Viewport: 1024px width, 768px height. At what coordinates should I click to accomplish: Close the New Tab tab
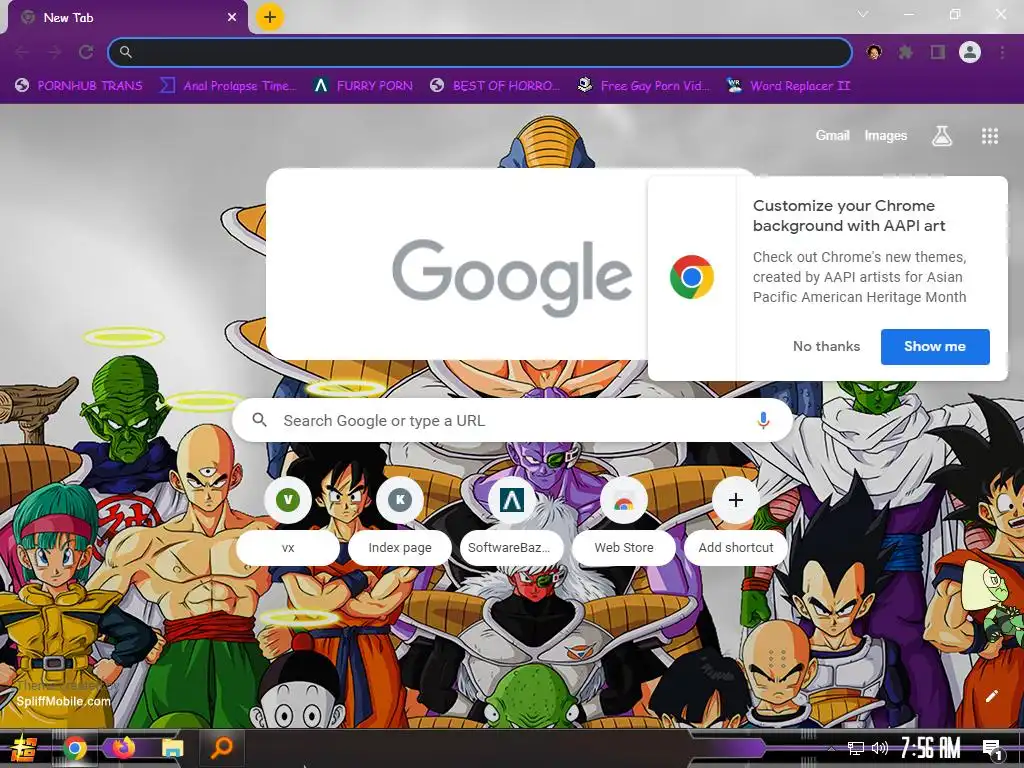232,18
